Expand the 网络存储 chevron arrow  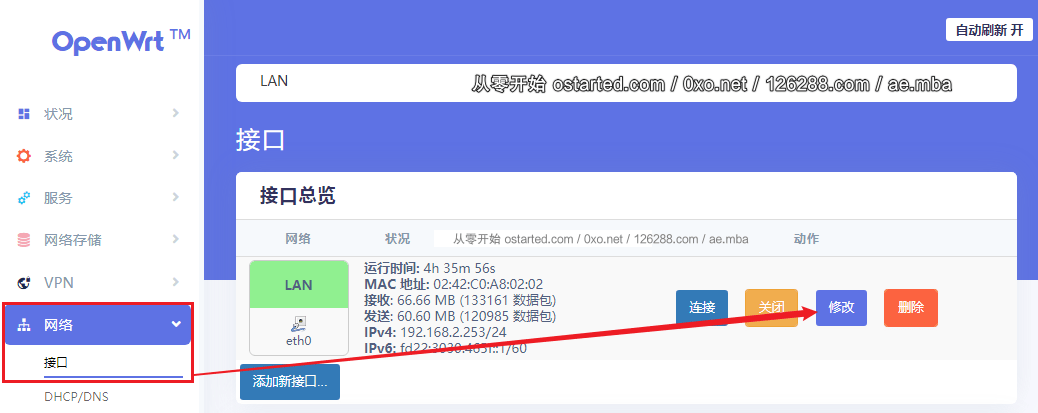175,239
